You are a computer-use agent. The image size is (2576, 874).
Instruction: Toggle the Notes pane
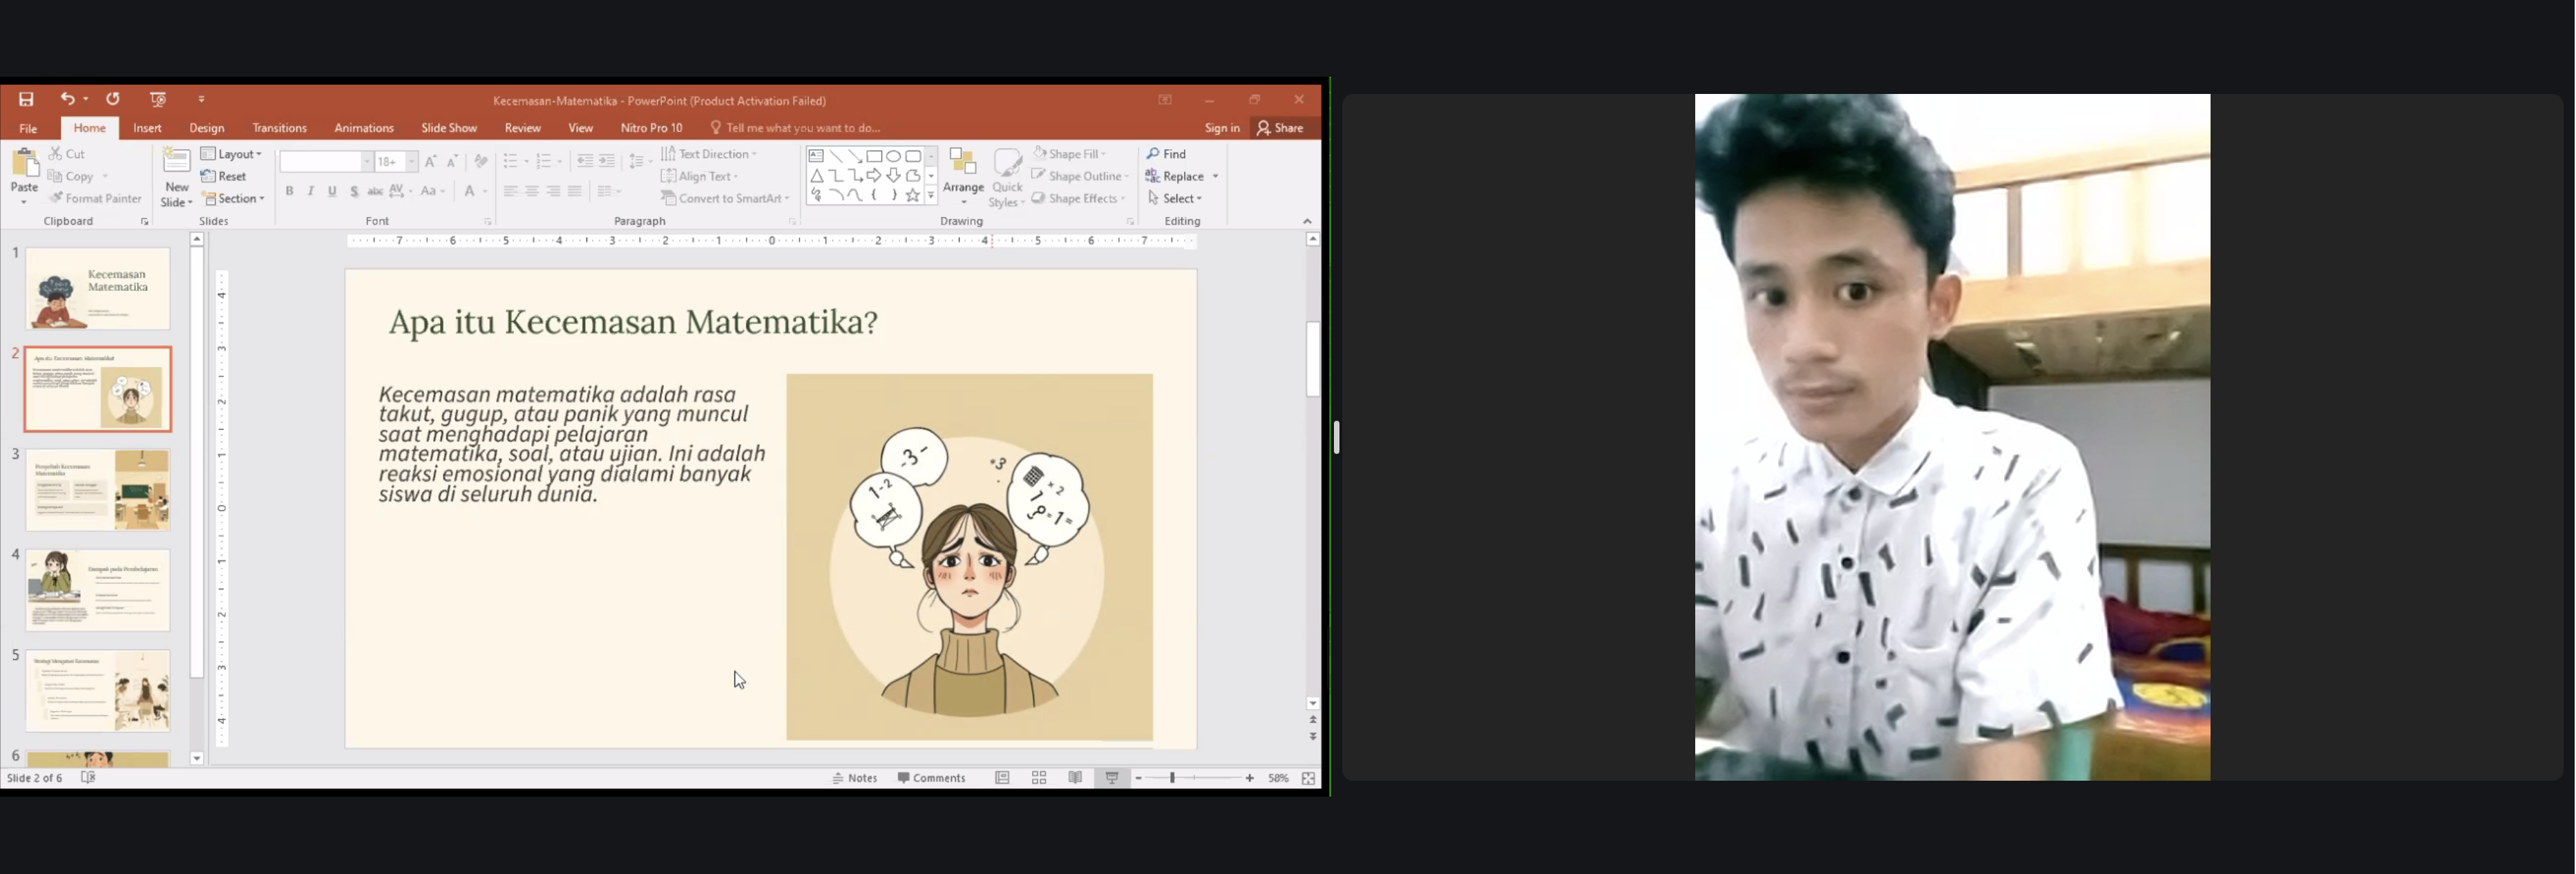[855, 778]
